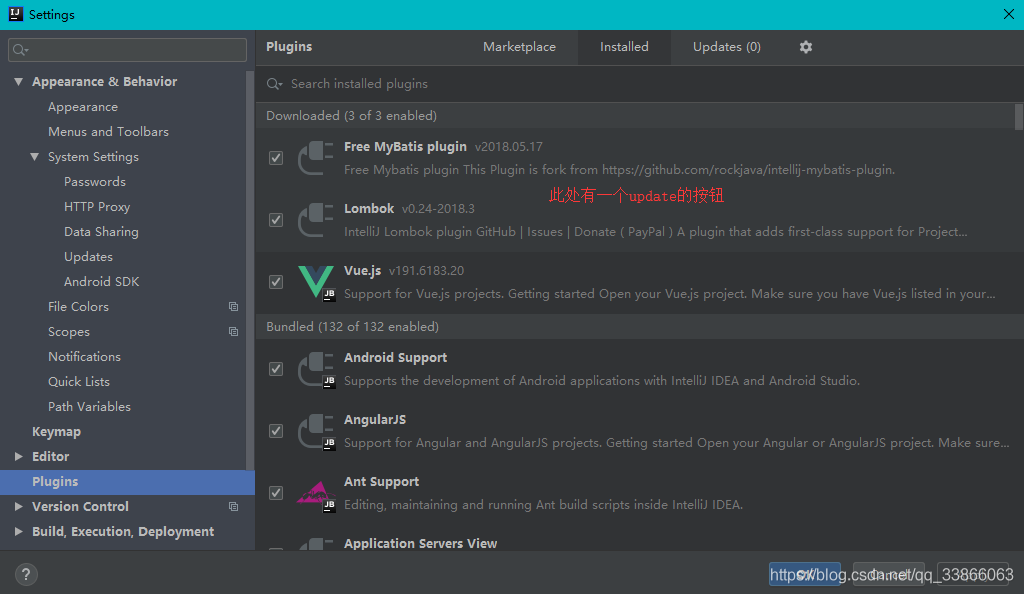
Task: Select the Ant Support plugin title
Action: click(x=381, y=482)
